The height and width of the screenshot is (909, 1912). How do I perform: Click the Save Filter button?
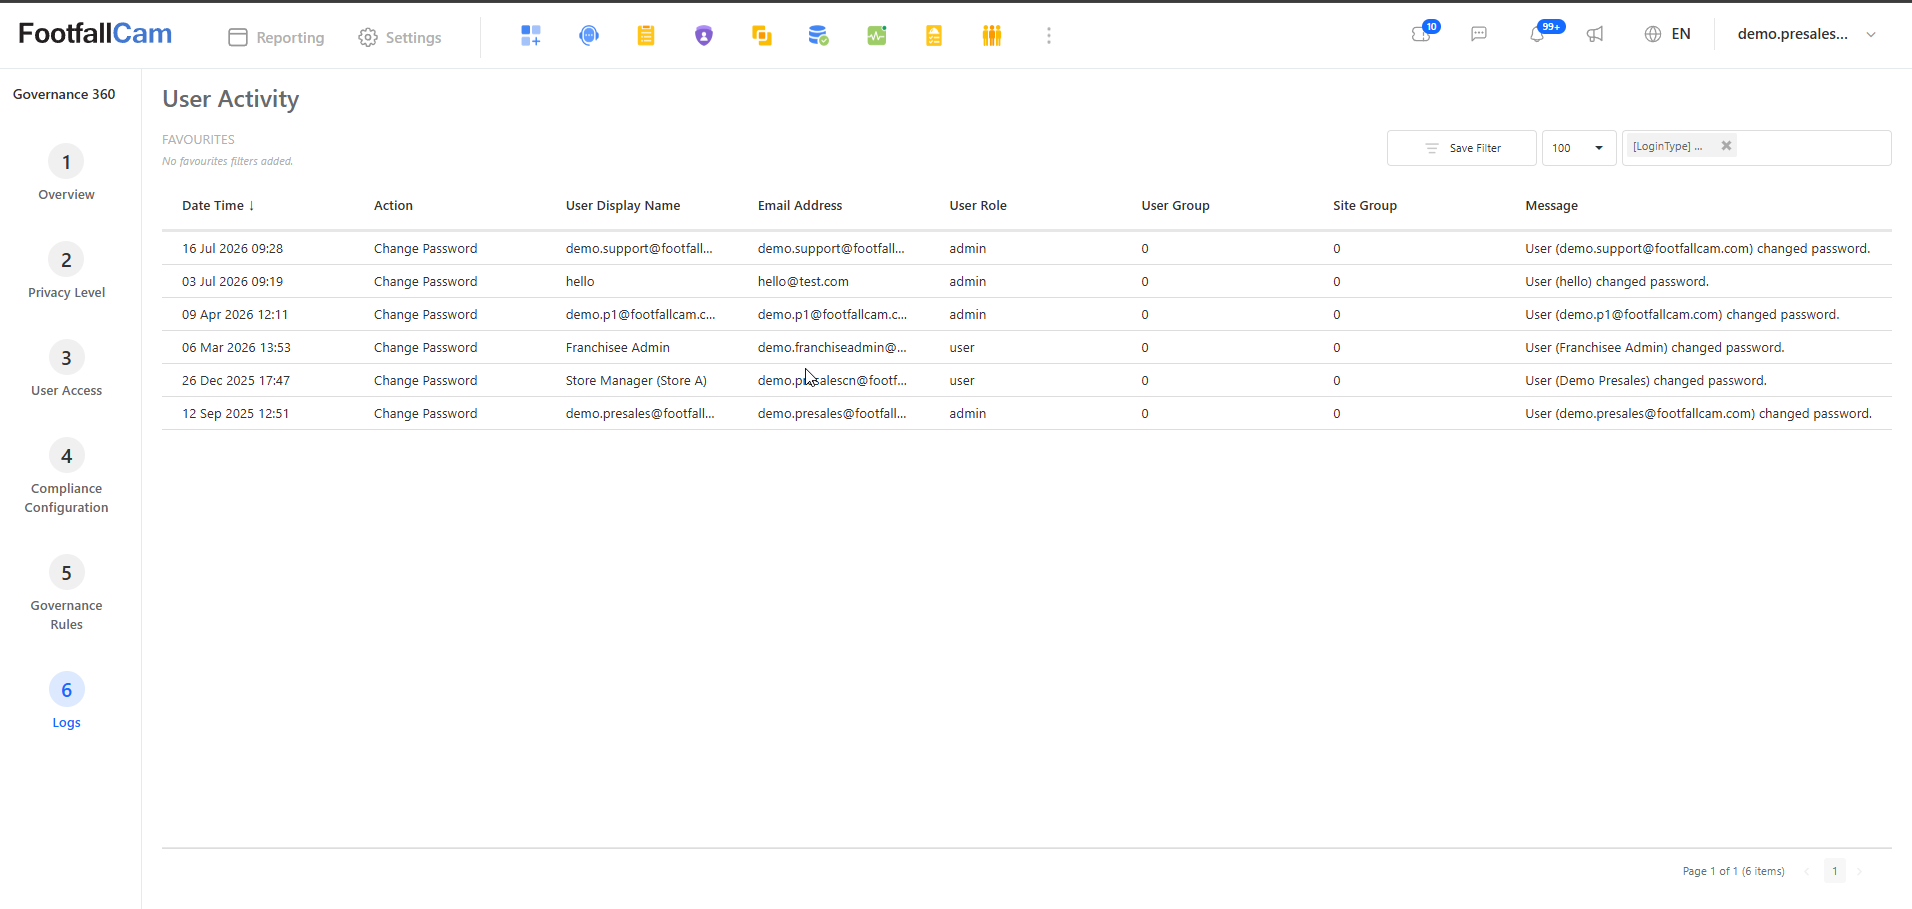click(x=1461, y=148)
